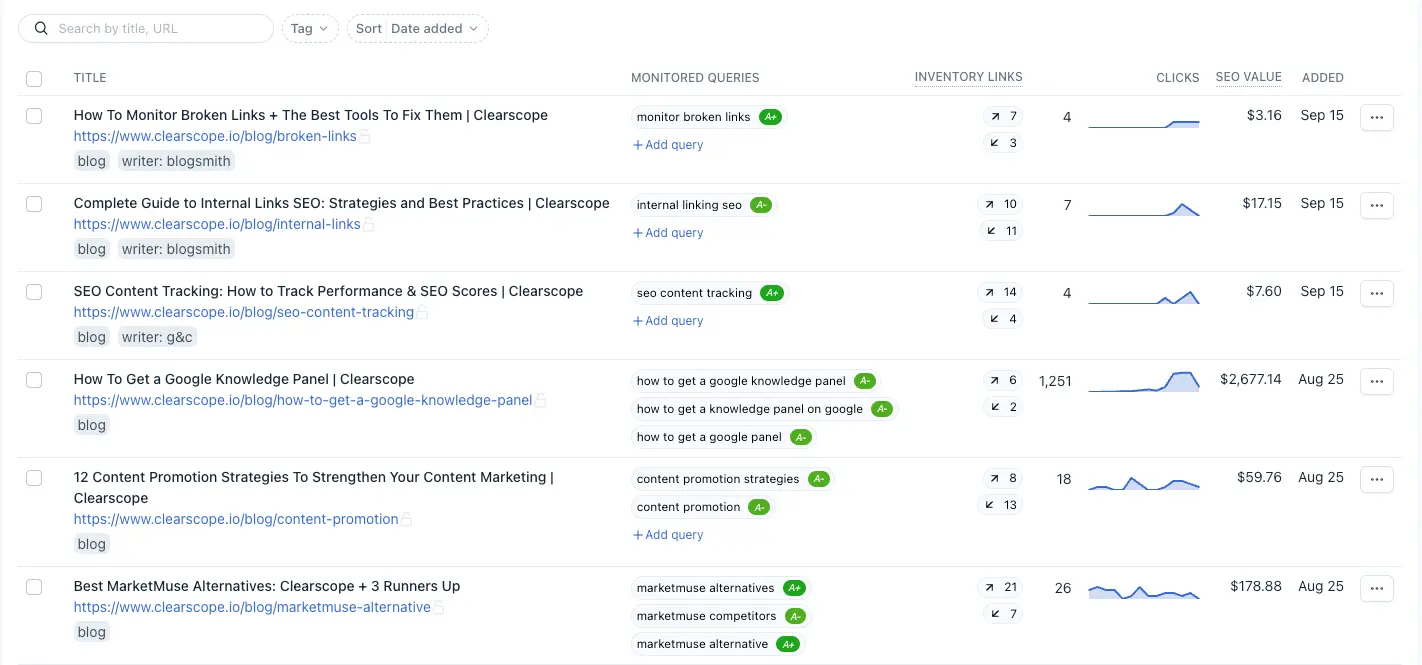Viewport: 1422px width, 665px height.
Task: Open the clearscope.io/blog/content-promotion link
Action: pos(236,520)
